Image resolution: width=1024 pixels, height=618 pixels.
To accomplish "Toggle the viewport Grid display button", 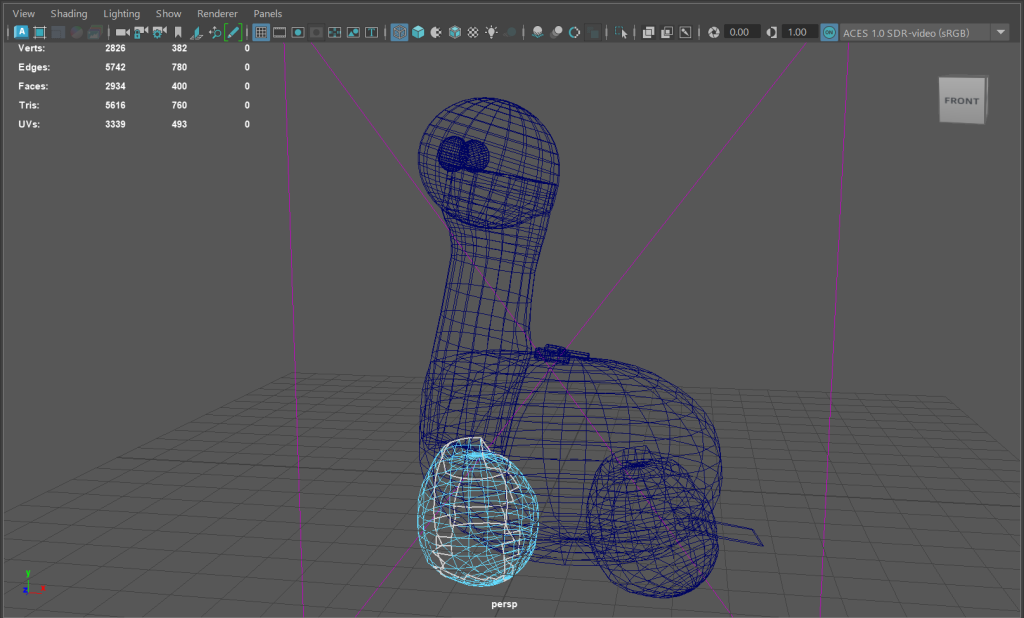I will click(x=261, y=33).
